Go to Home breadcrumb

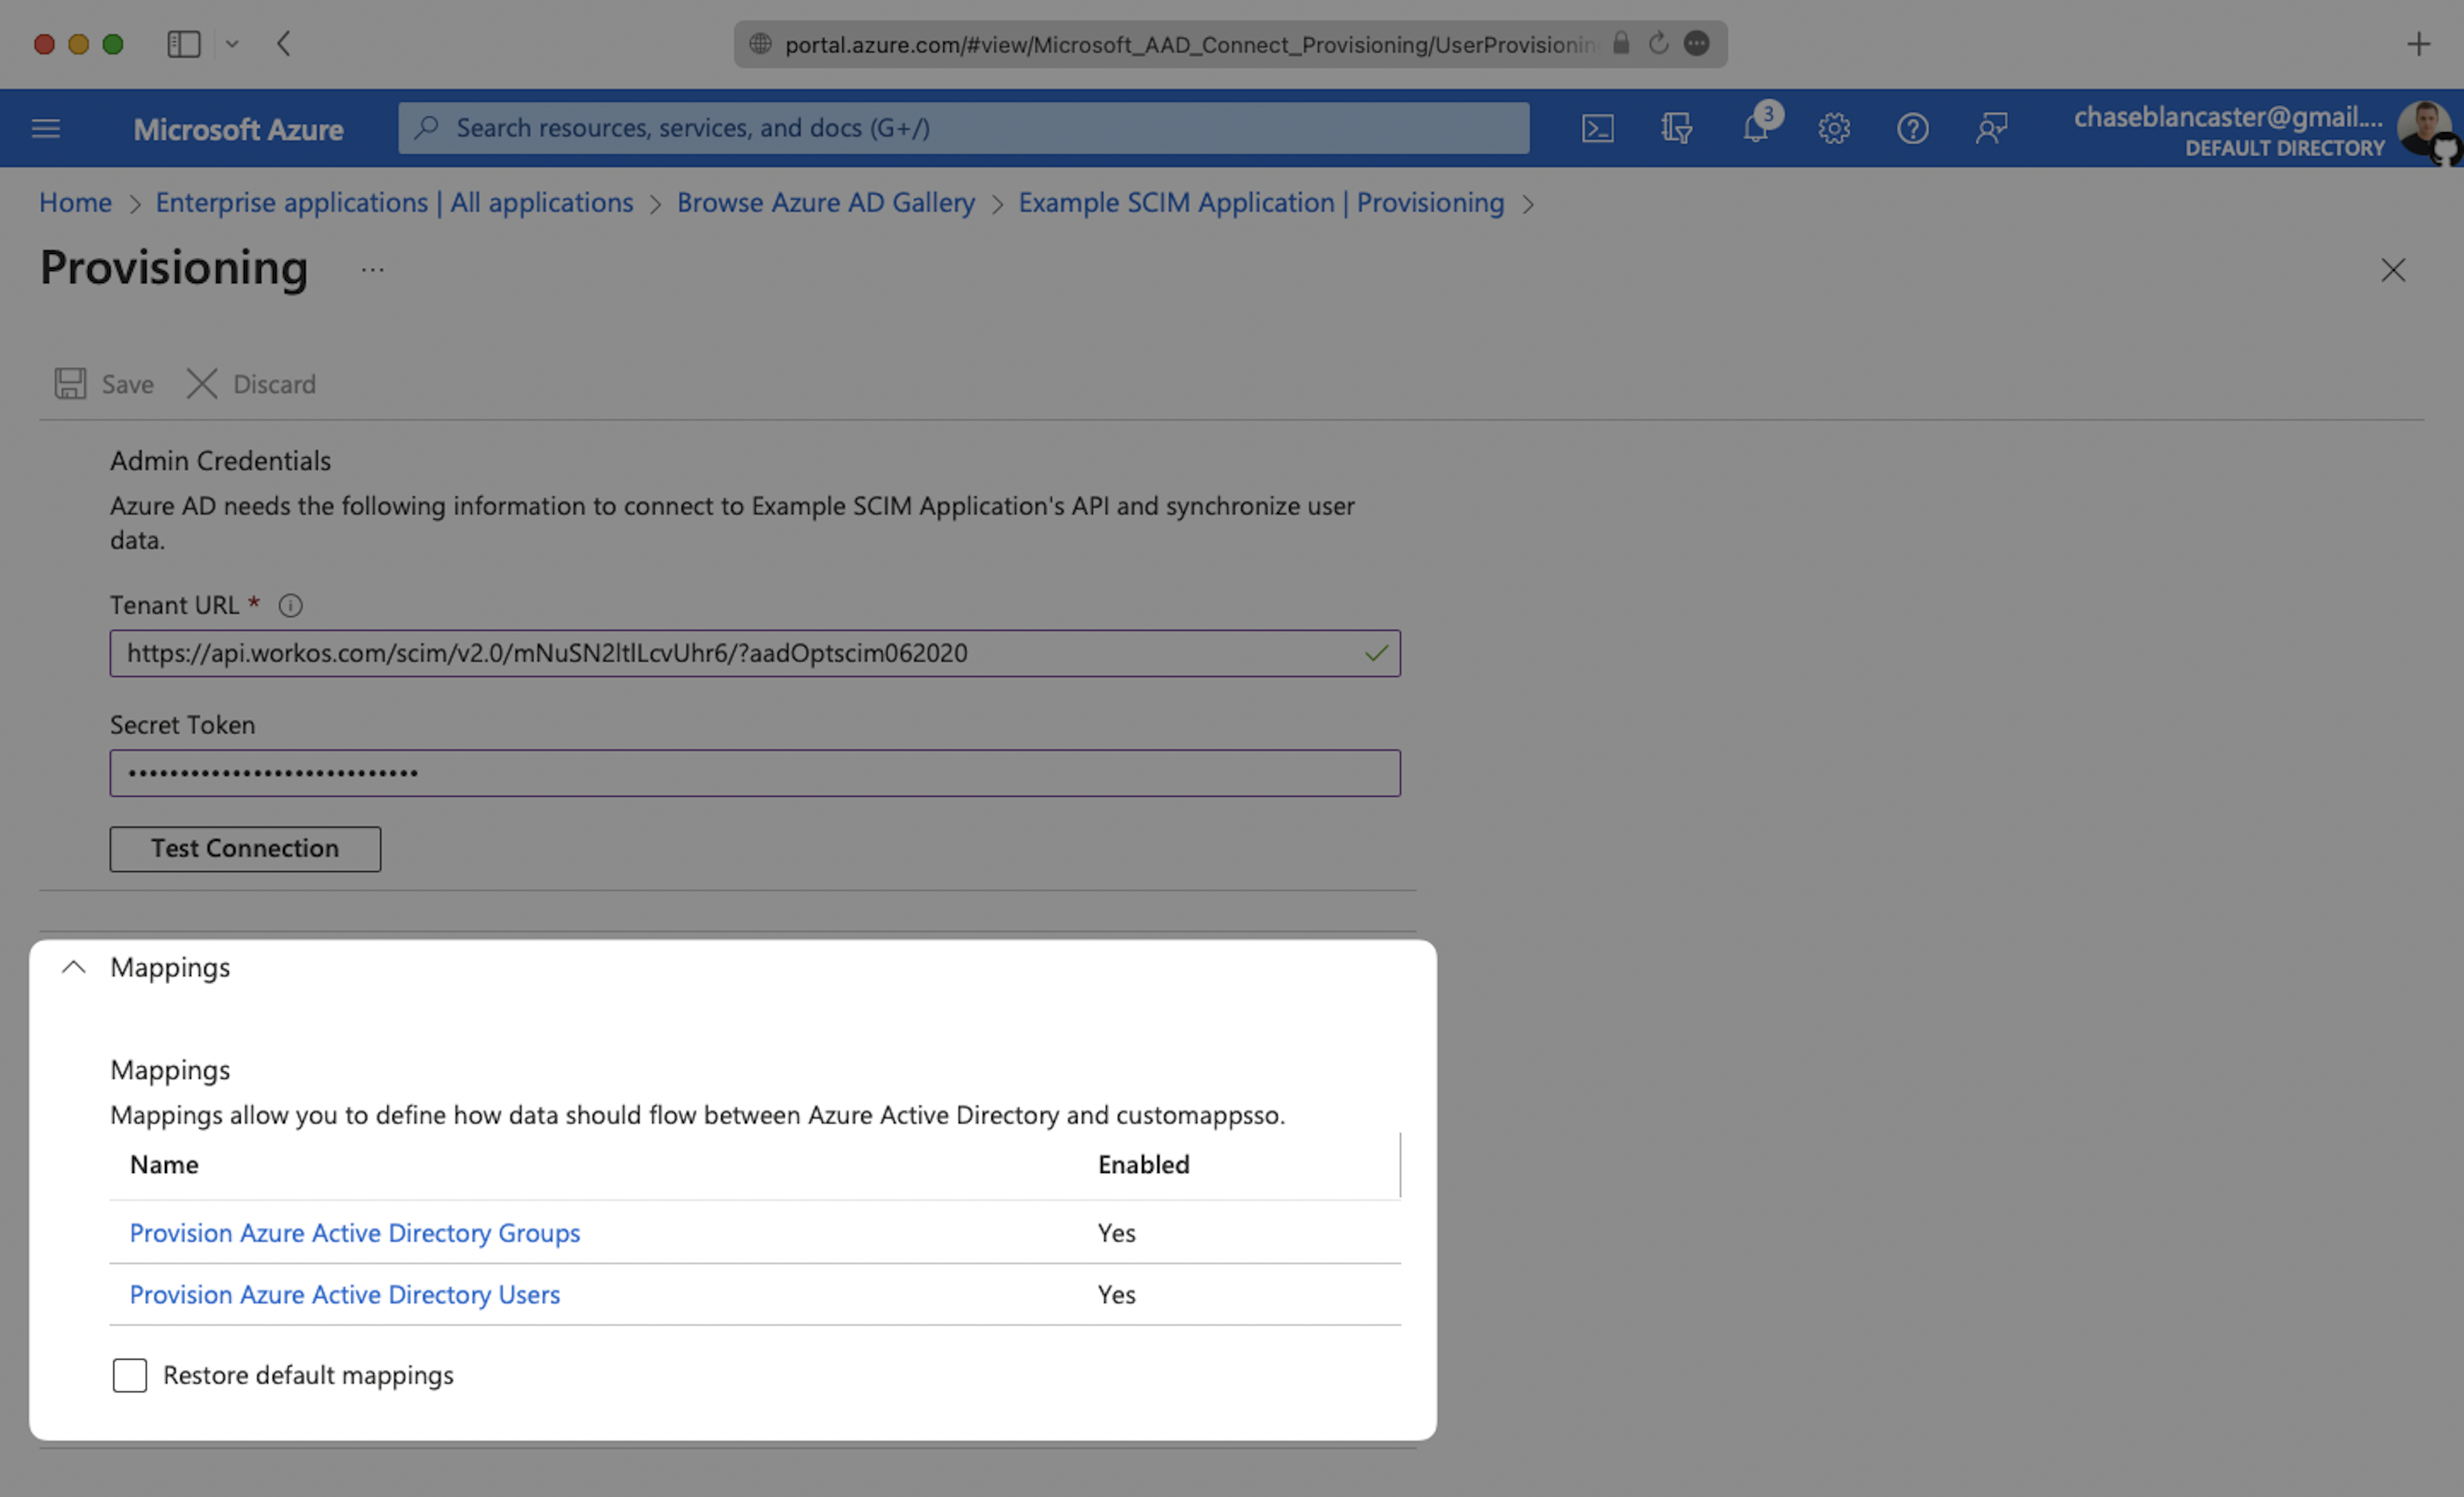75,203
